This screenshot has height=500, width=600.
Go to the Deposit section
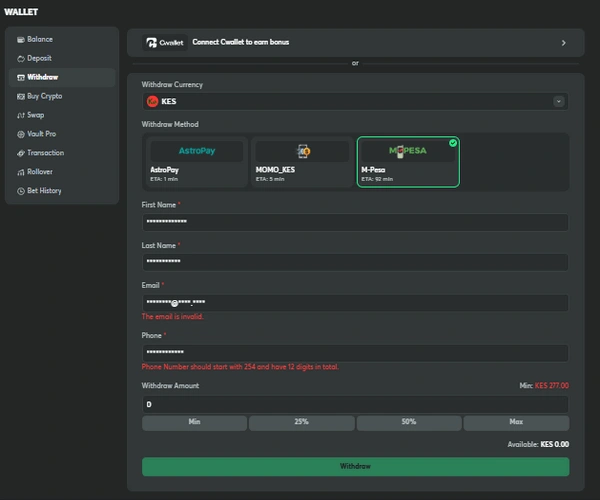click(x=62, y=59)
